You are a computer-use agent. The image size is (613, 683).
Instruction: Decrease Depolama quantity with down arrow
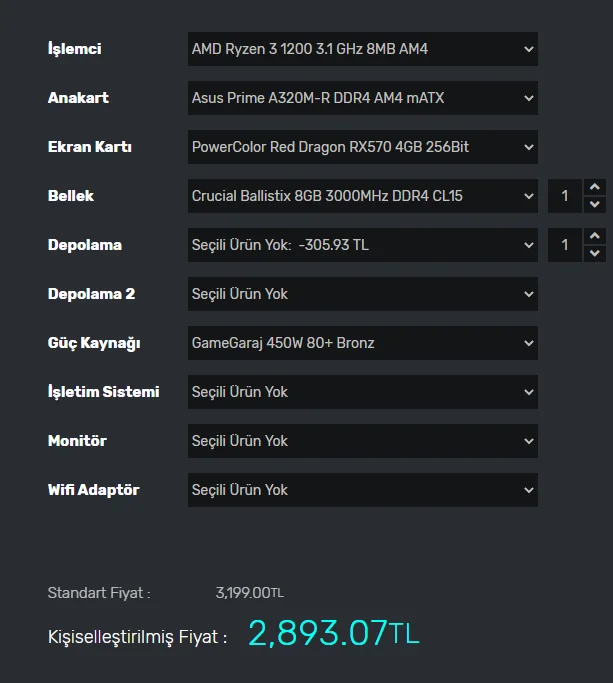[x=595, y=253]
